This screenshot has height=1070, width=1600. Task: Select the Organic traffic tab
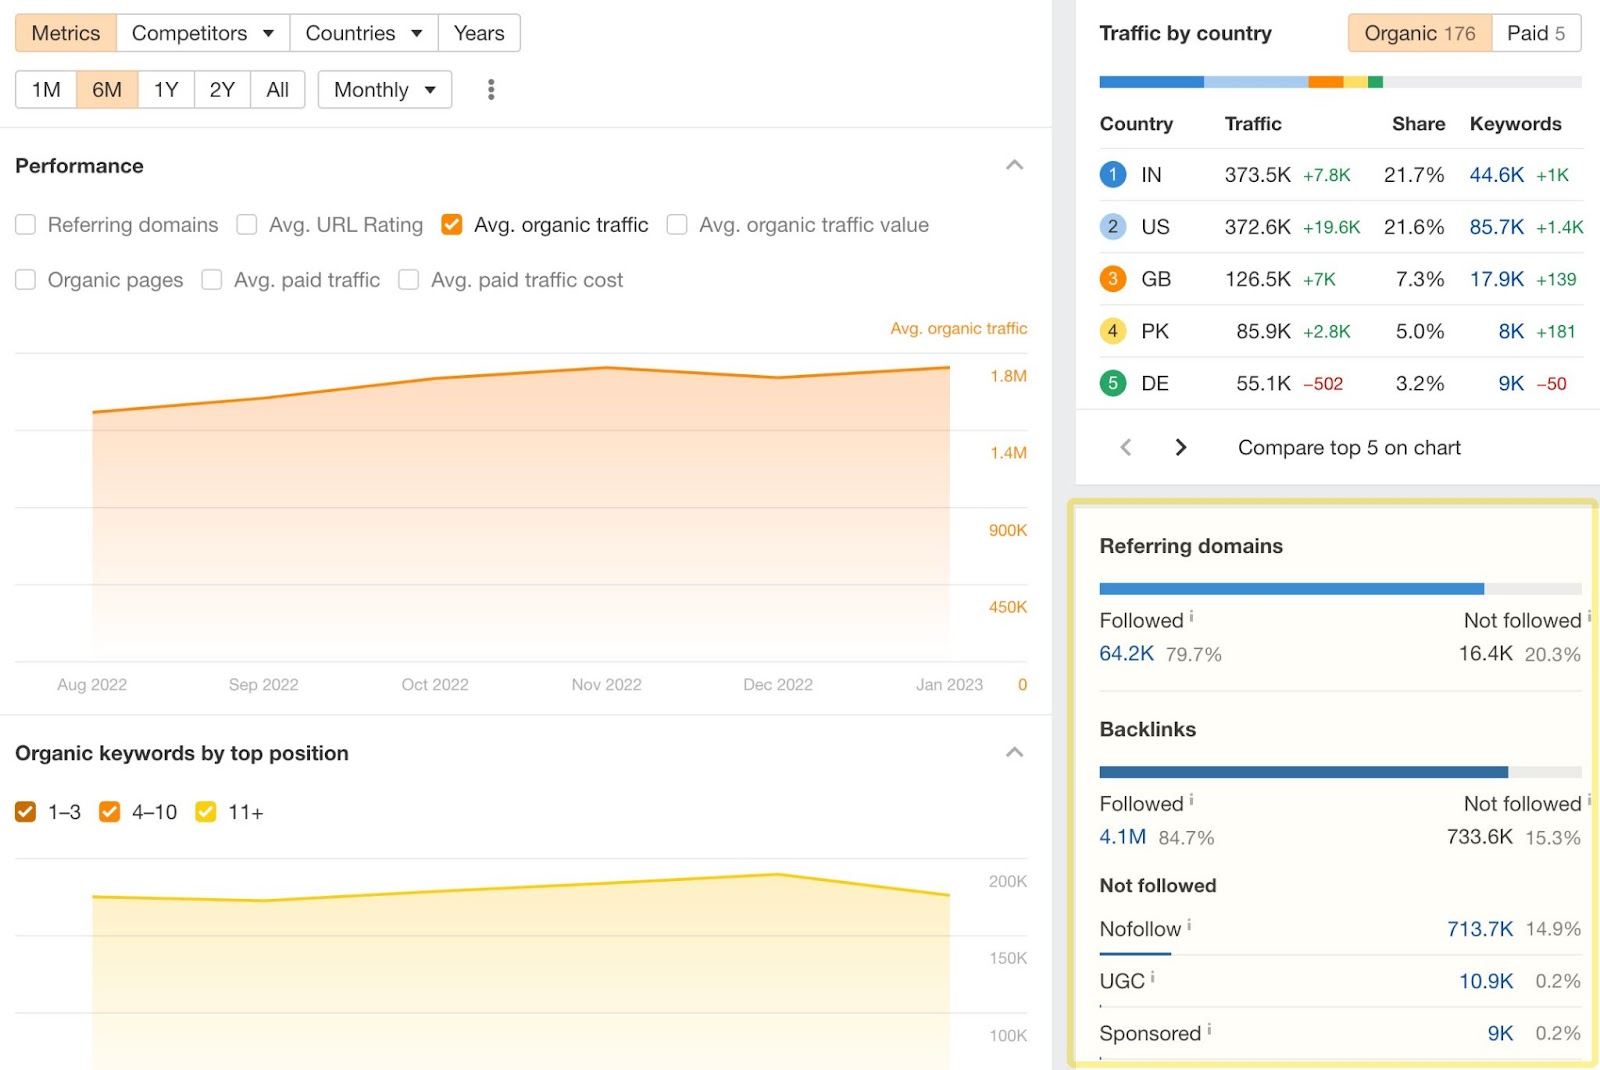[x=1419, y=32]
